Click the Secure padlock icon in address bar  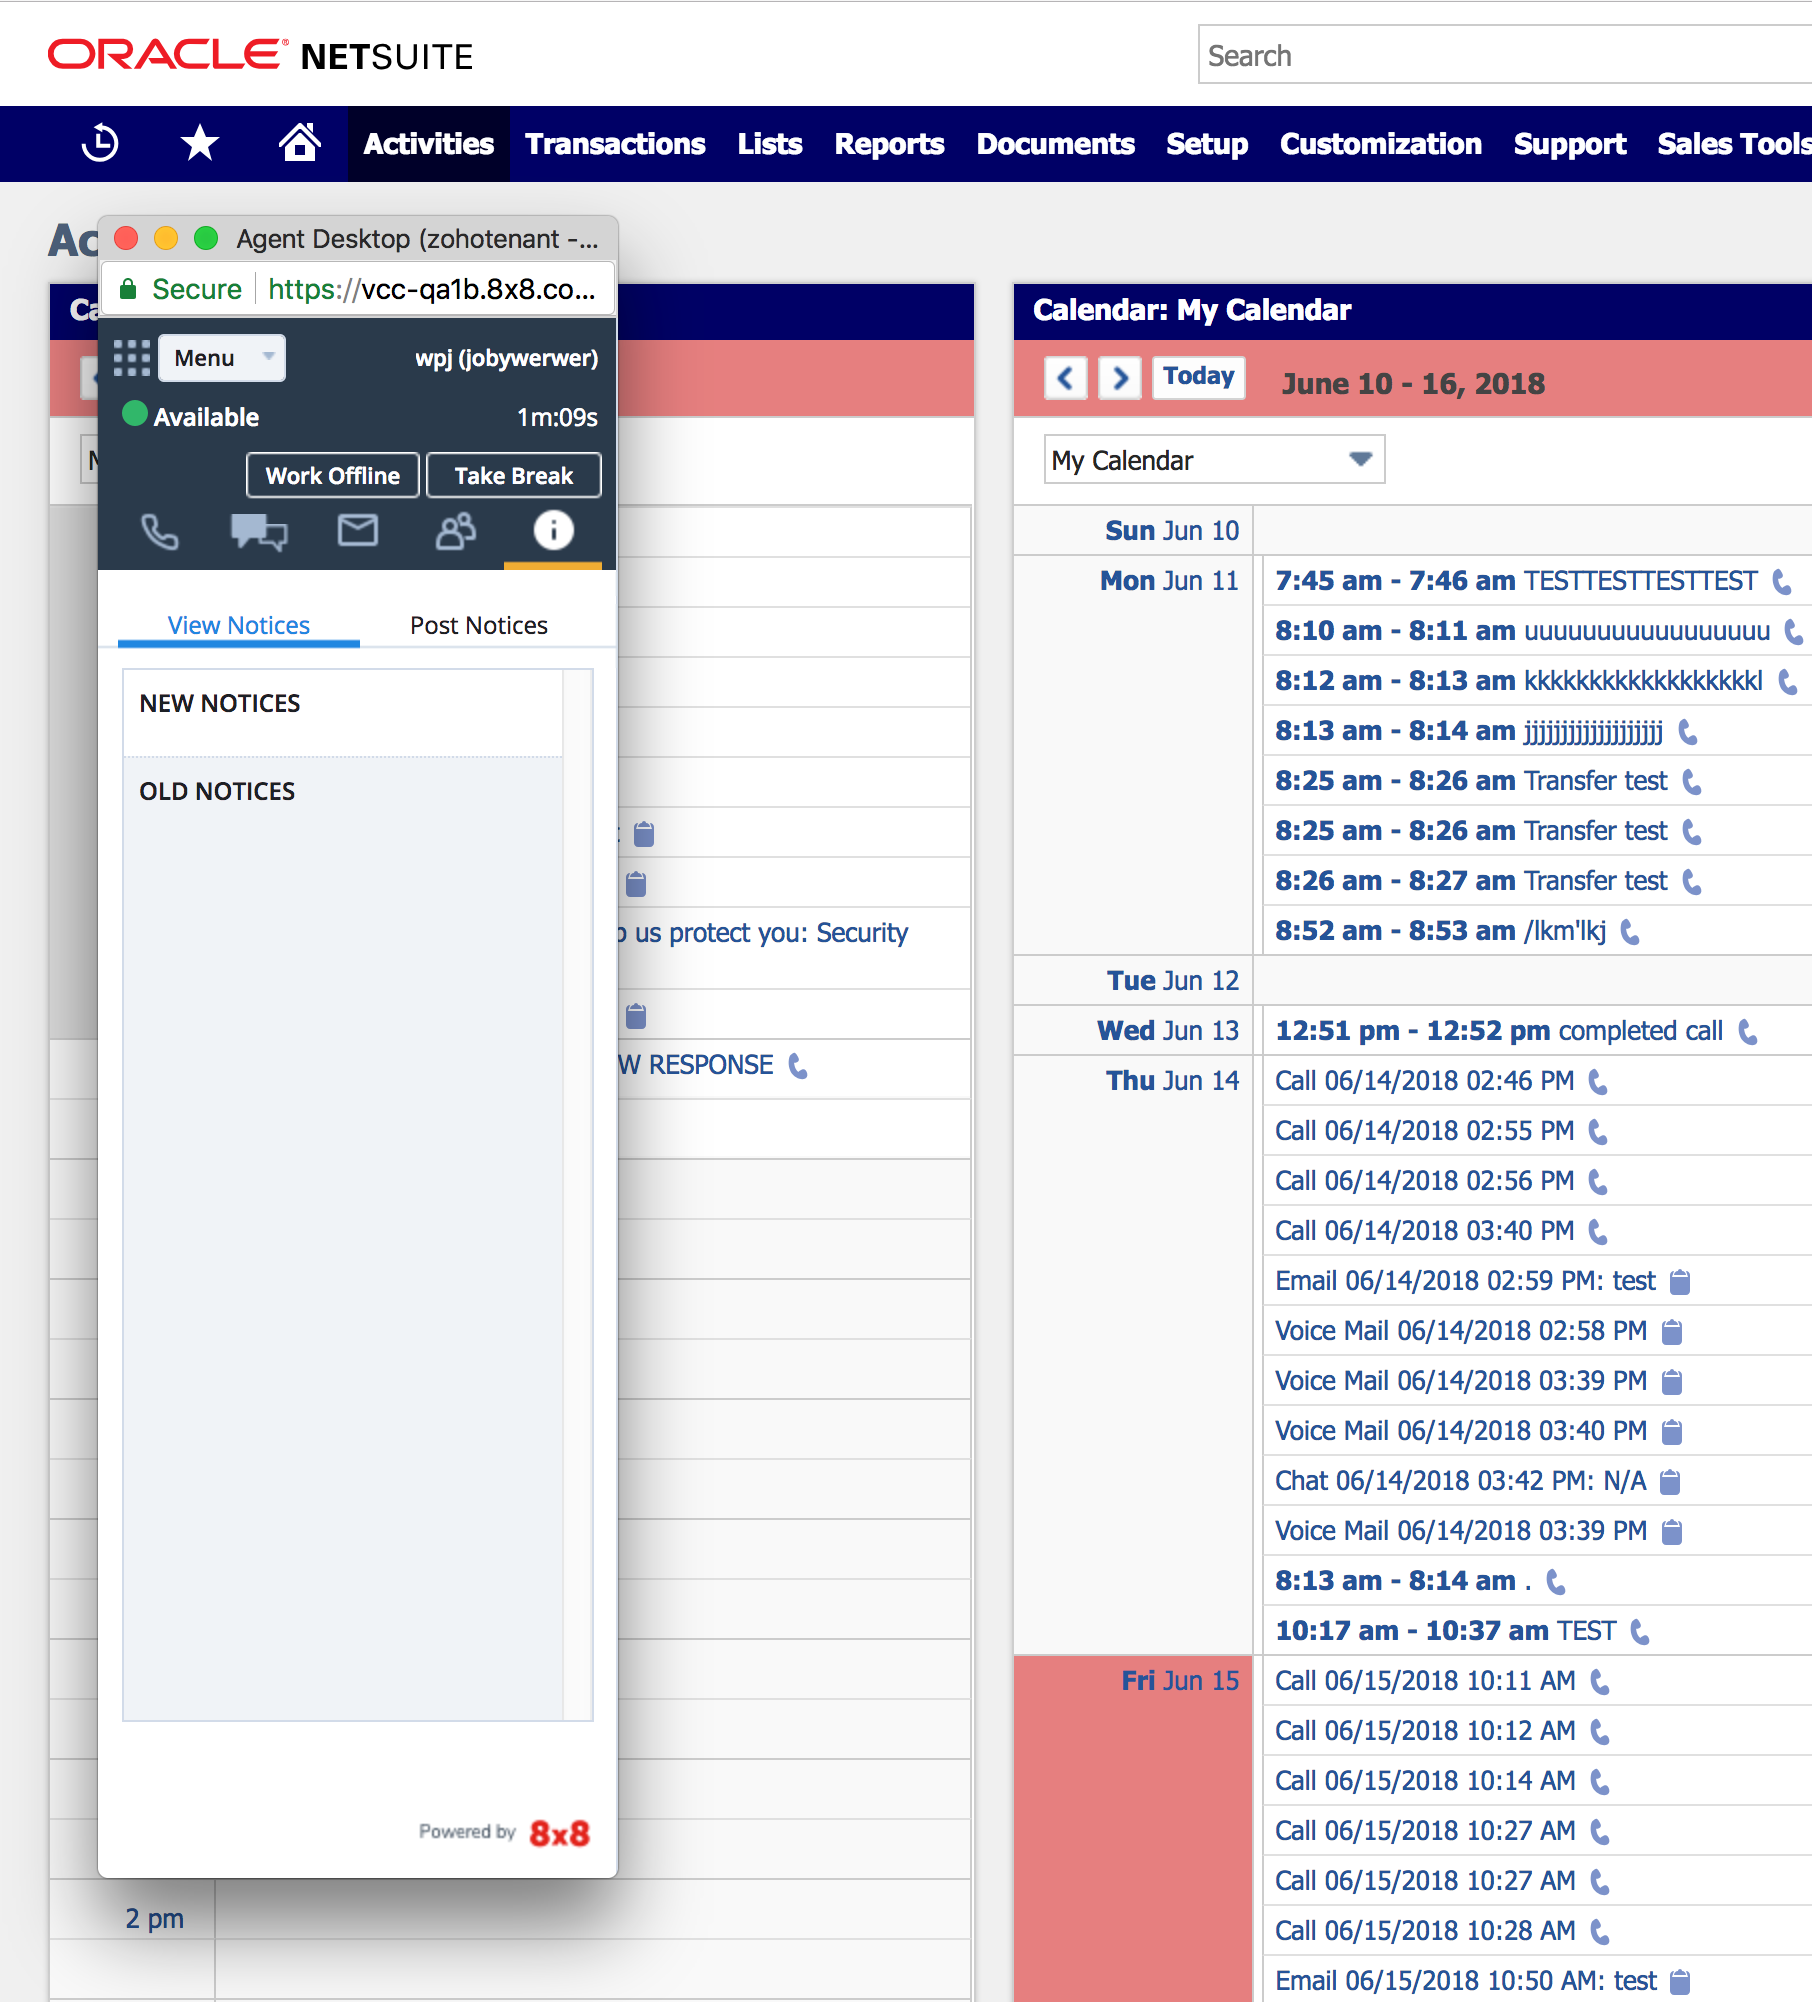[x=128, y=290]
